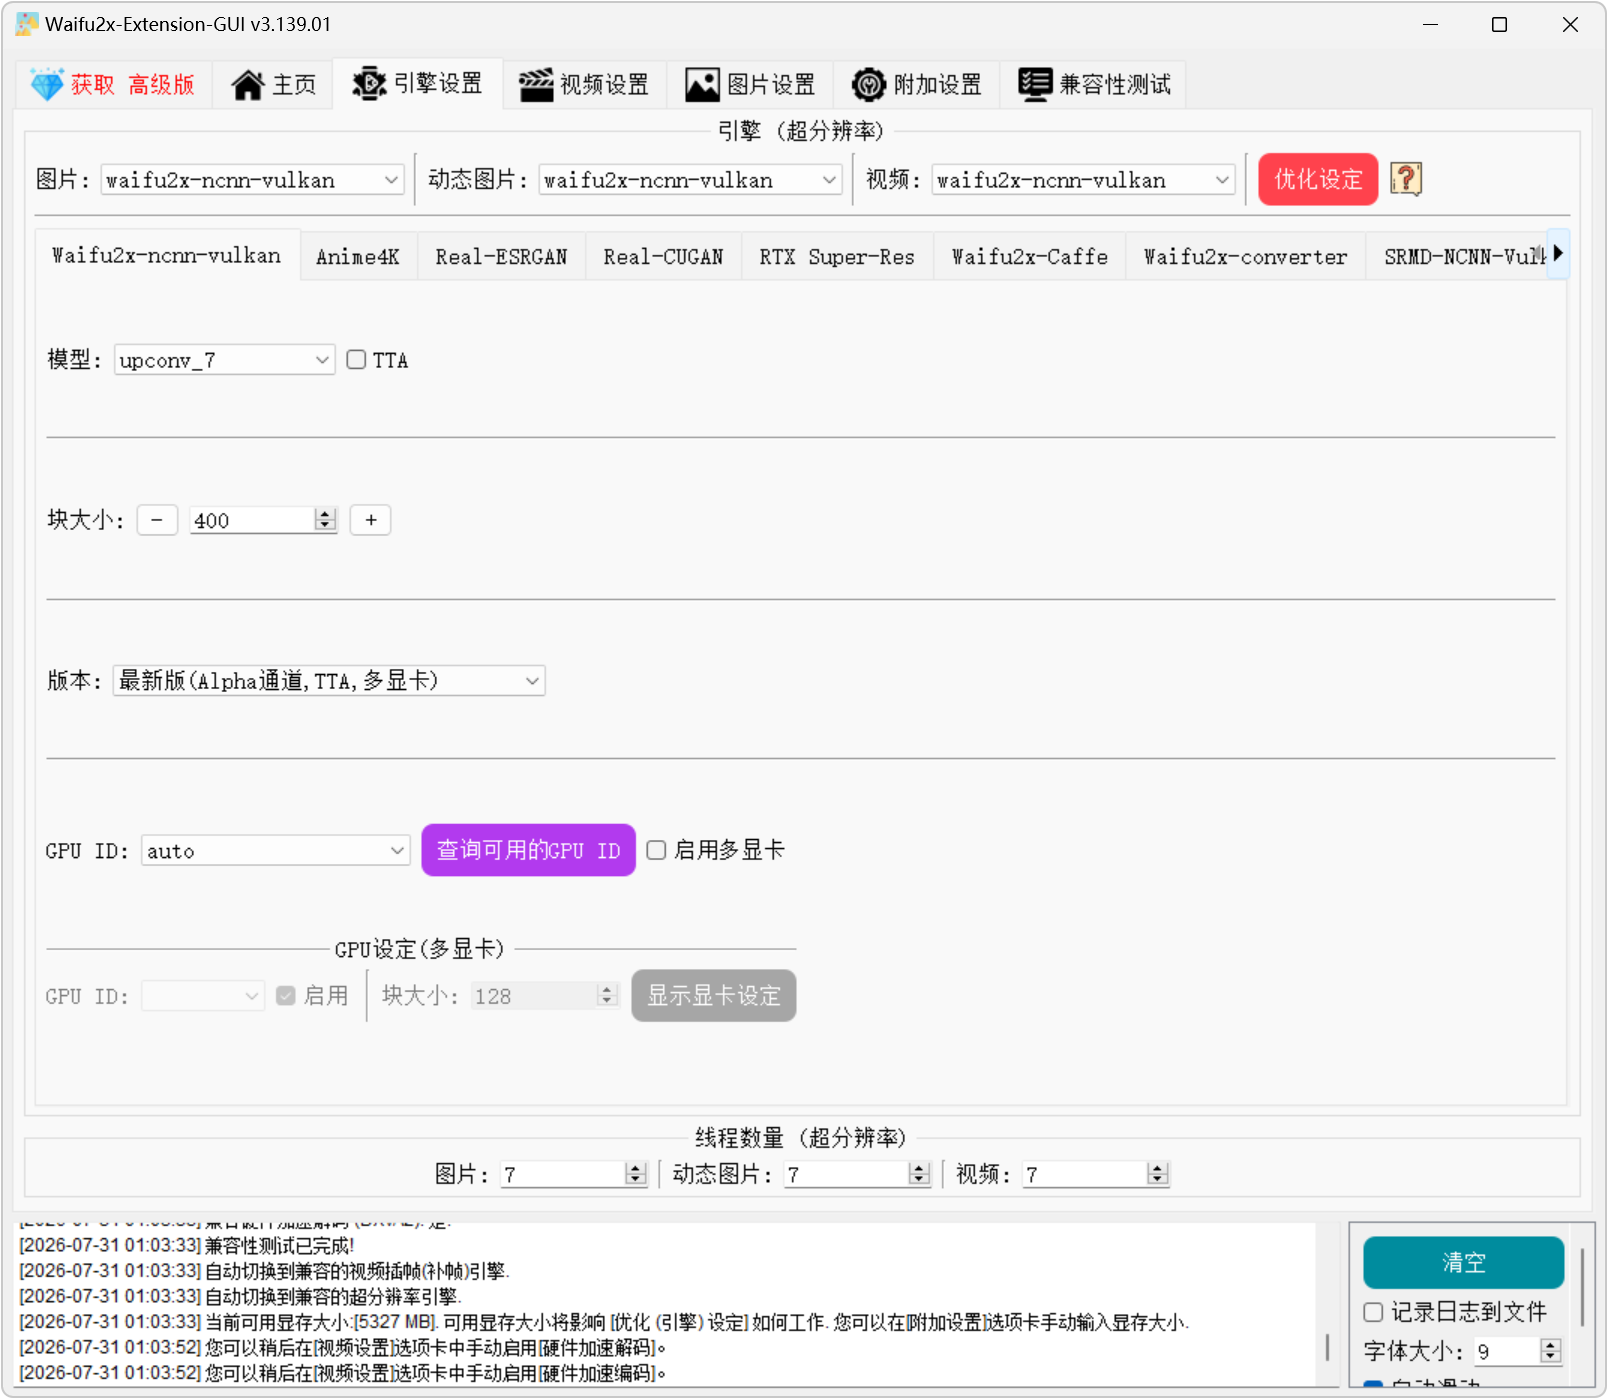This screenshot has height=1399, width=1608.
Task: Click the 字体大小 9 field
Action: click(1507, 1351)
